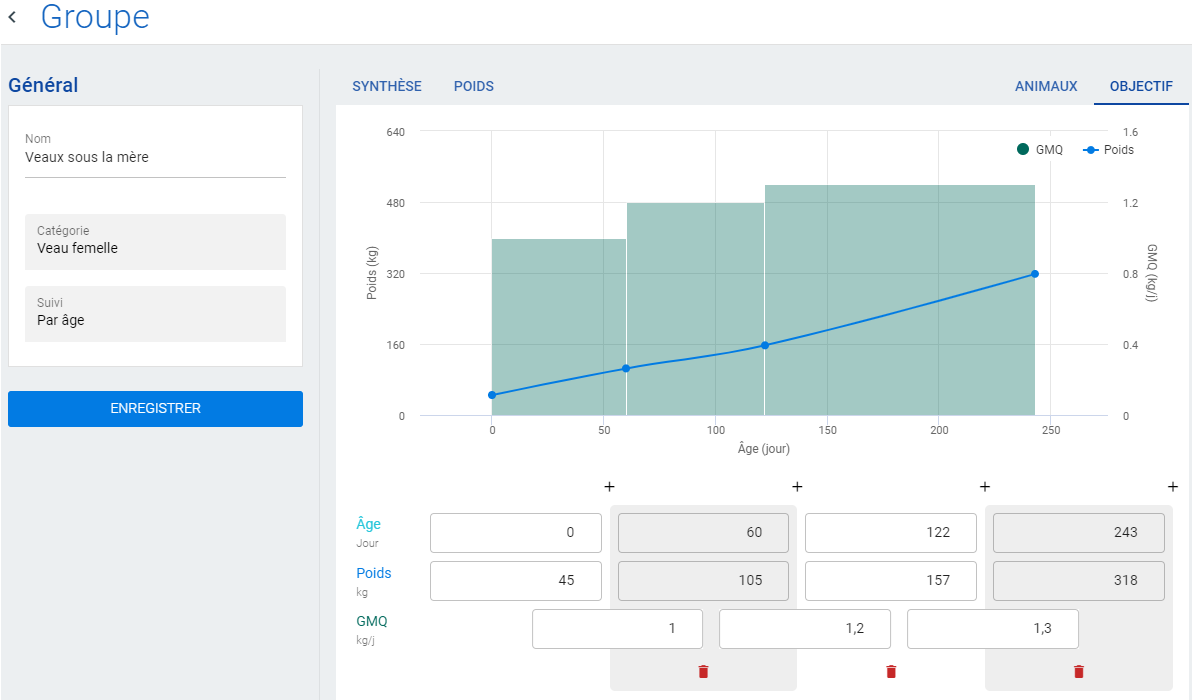Click the chart data point at age 243
Image resolution: width=1192 pixels, height=700 pixels.
click(1035, 274)
